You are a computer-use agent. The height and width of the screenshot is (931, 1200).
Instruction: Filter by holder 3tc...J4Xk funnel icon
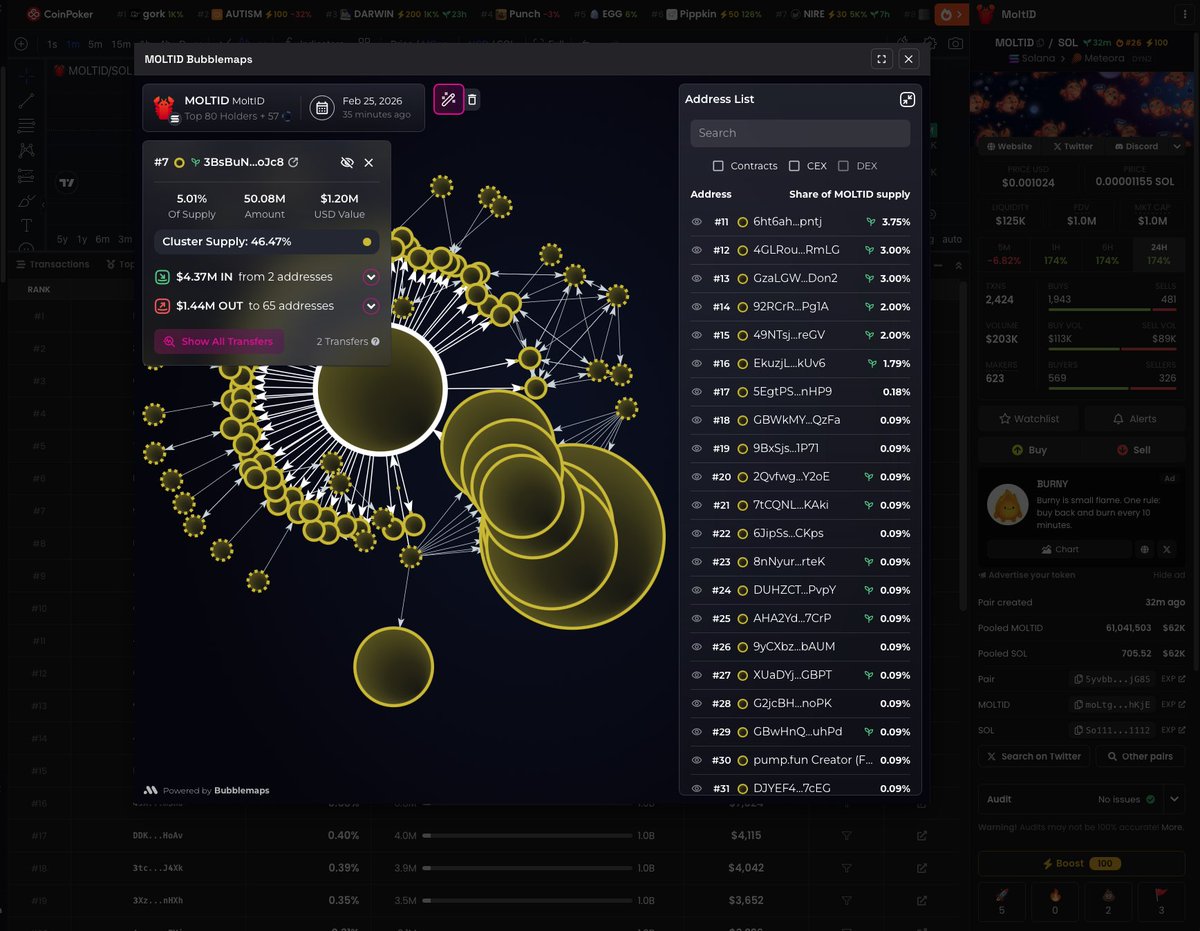click(x=846, y=868)
